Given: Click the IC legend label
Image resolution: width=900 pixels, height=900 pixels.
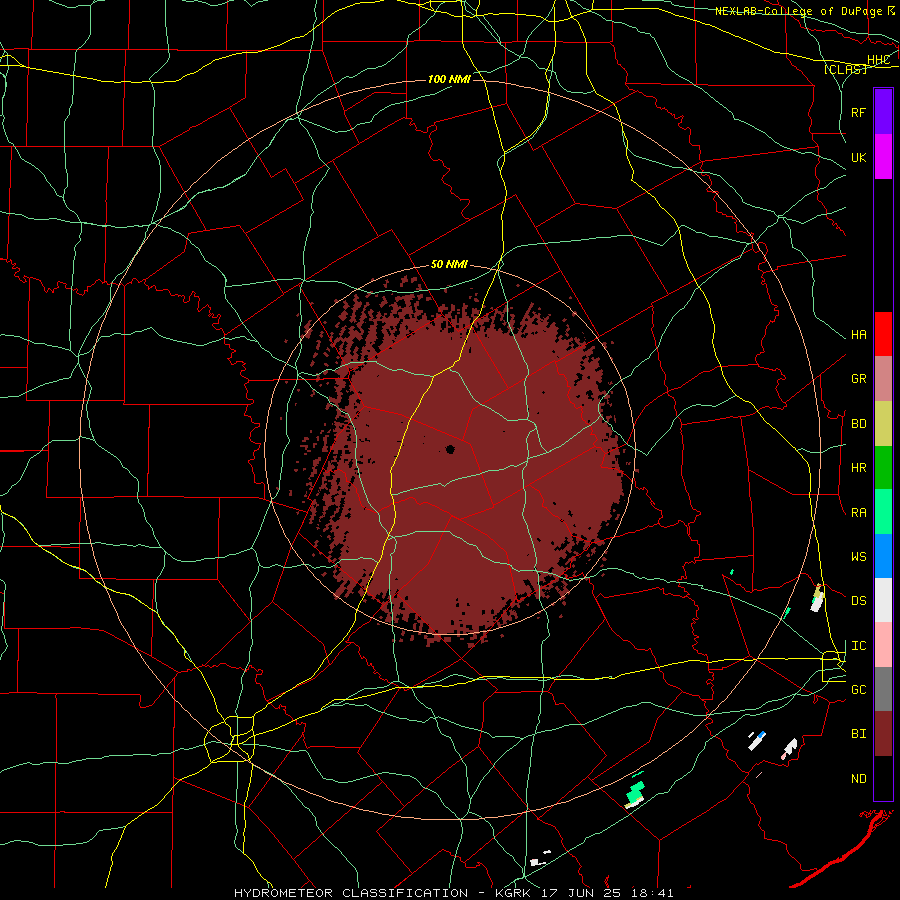Looking at the screenshot, I should click(858, 646).
